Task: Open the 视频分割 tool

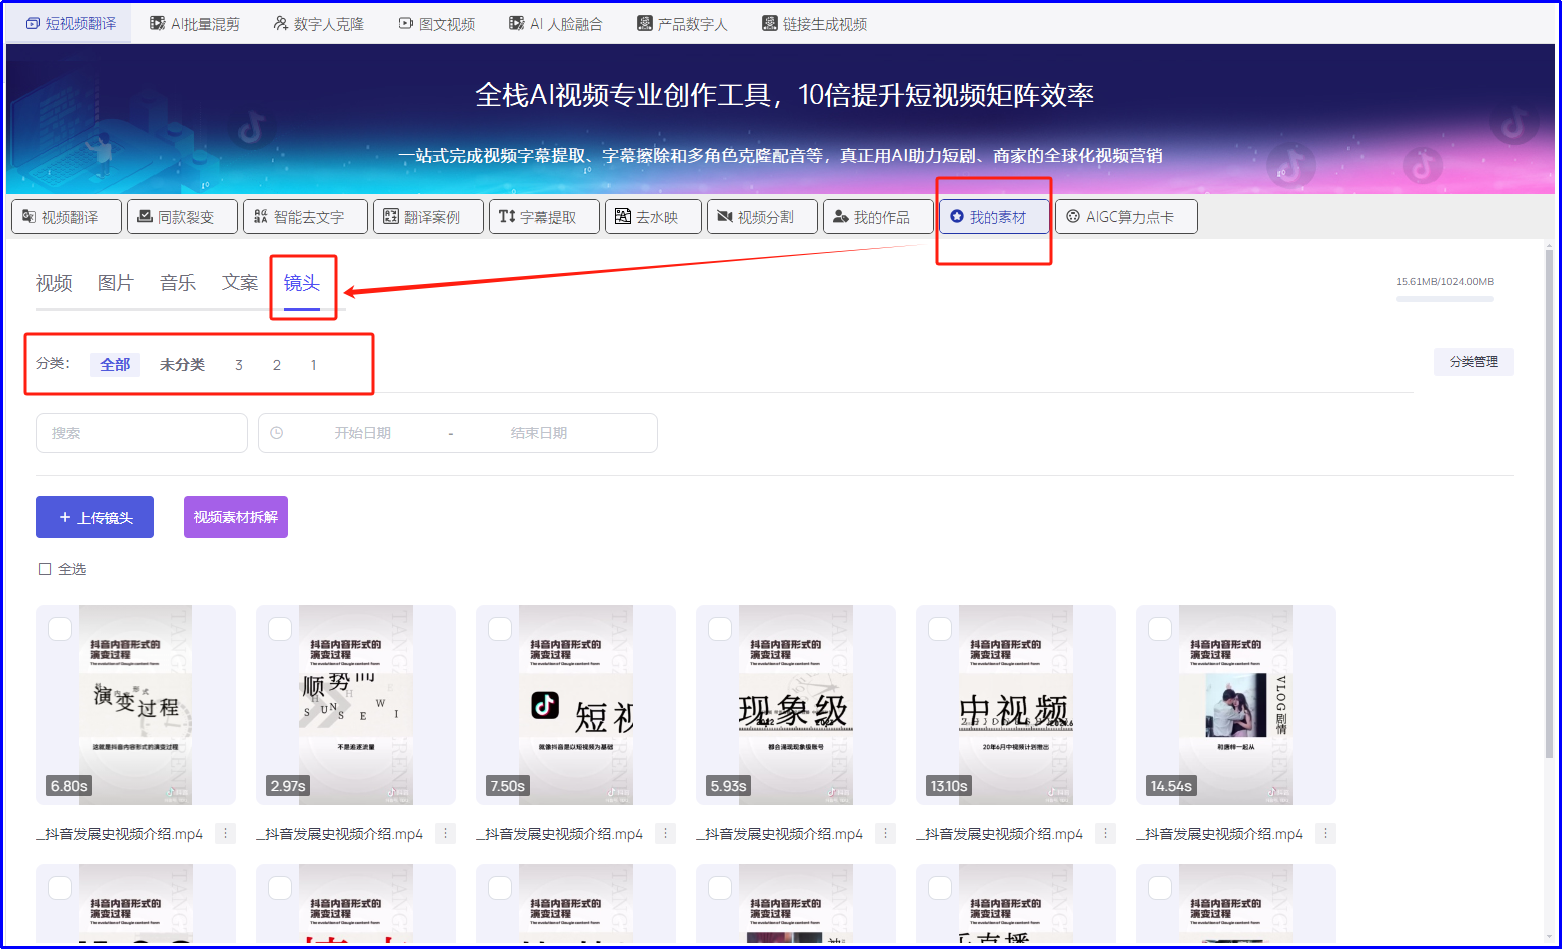Action: tap(762, 216)
